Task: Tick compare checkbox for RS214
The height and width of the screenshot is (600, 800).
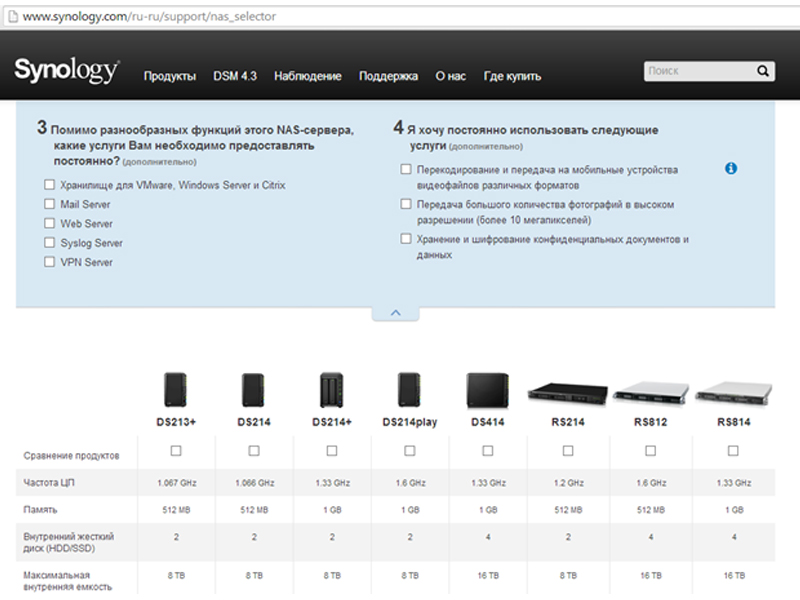Action: pyautogui.click(x=568, y=451)
